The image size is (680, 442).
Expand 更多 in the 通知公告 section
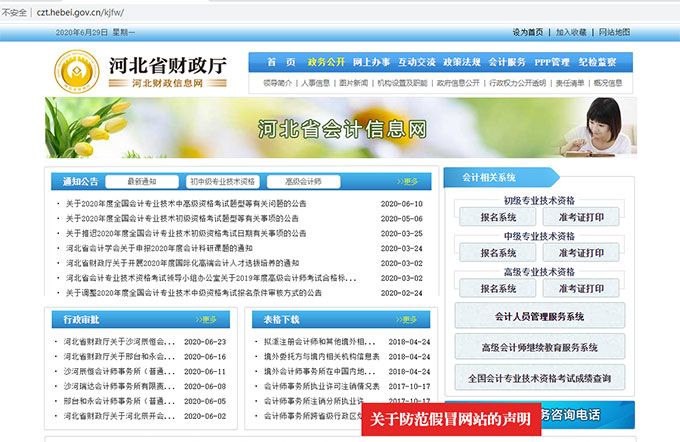[408, 182]
